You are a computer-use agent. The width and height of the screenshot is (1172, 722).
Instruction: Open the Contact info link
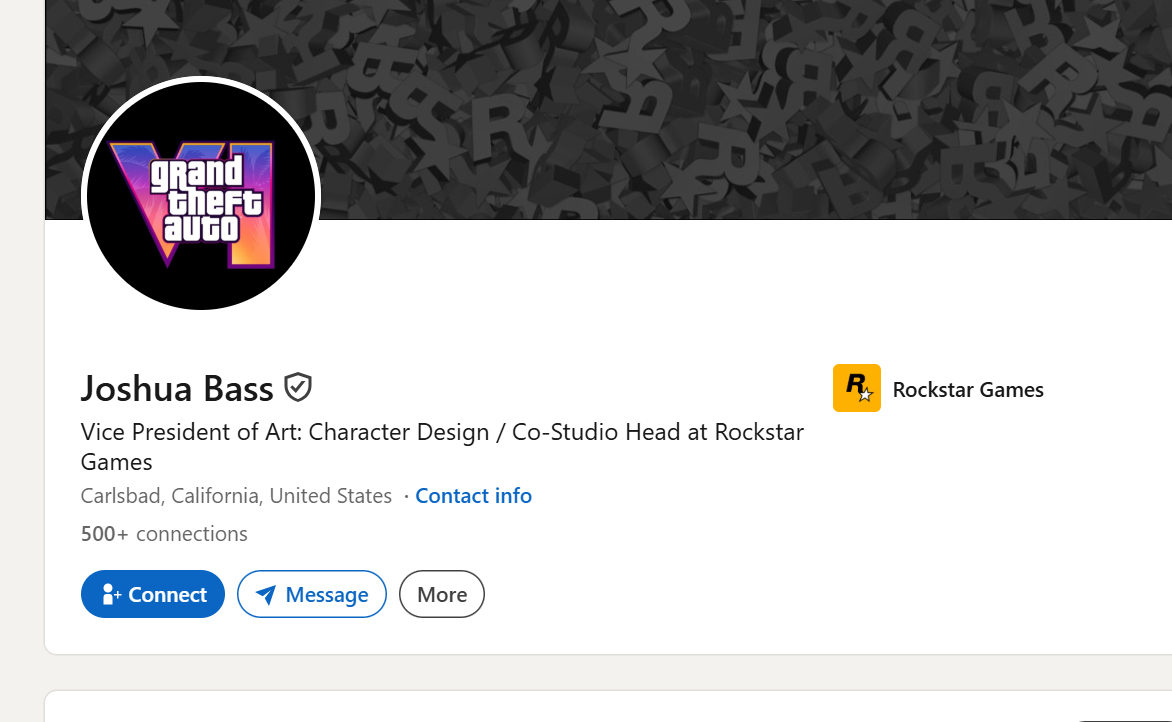tap(473, 496)
